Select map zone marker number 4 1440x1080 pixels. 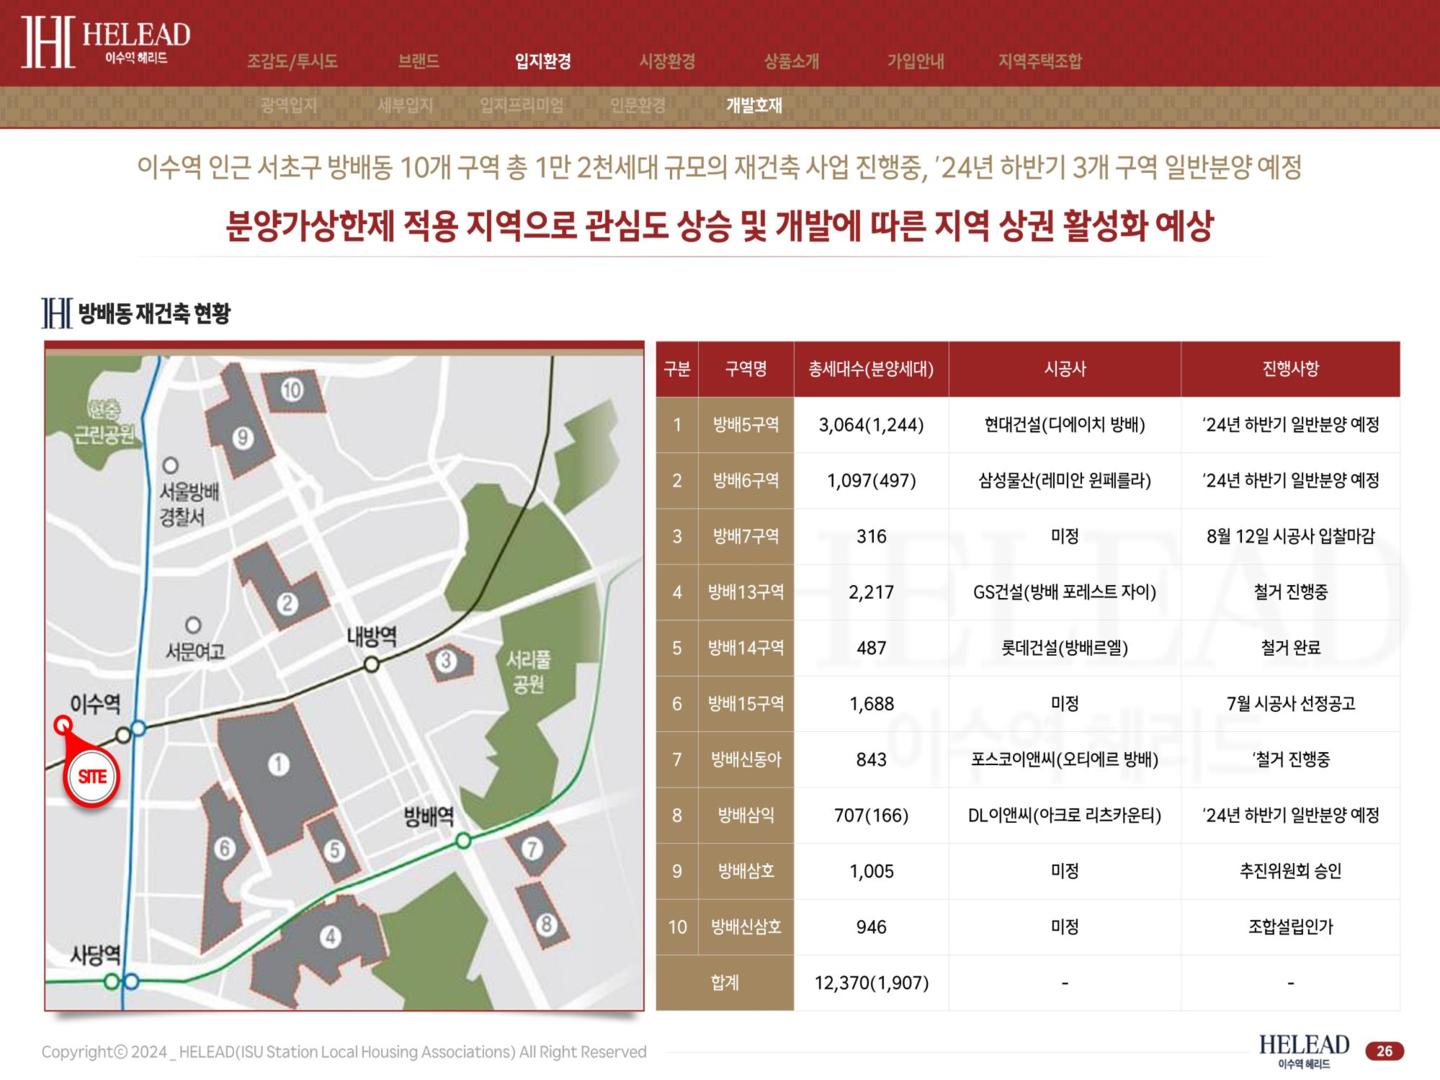click(x=330, y=937)
